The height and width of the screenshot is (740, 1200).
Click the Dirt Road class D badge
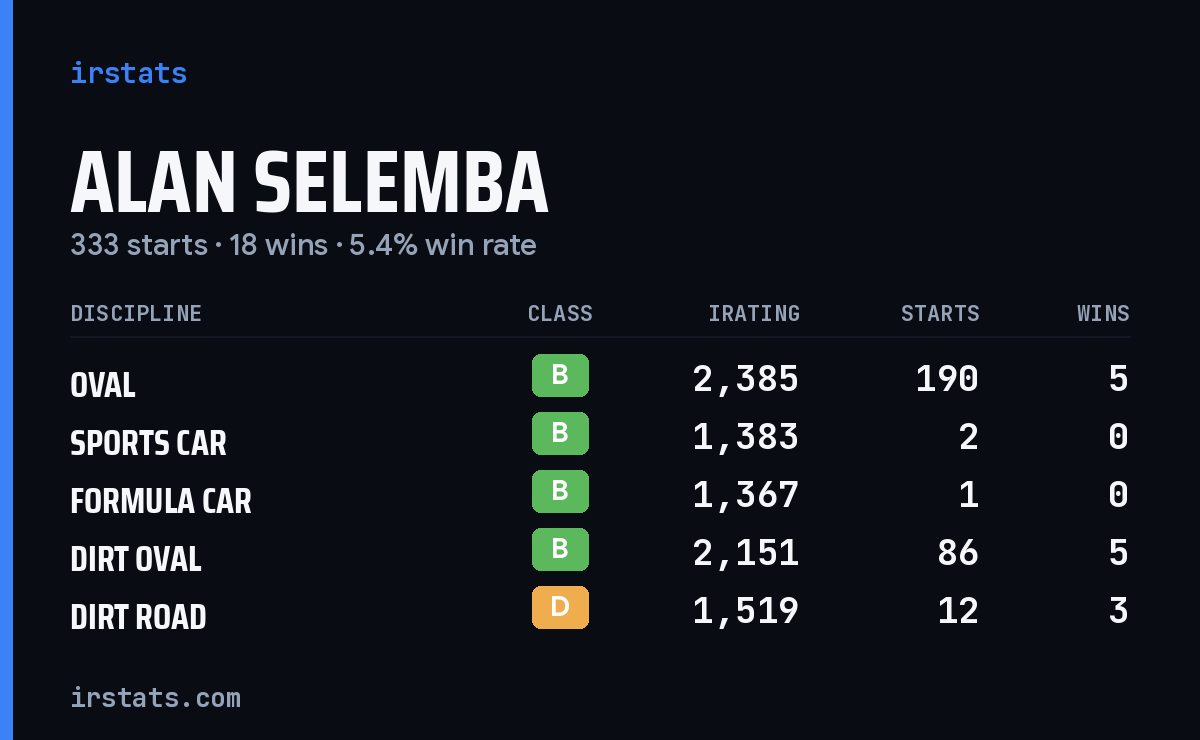[x=560, y=608]
